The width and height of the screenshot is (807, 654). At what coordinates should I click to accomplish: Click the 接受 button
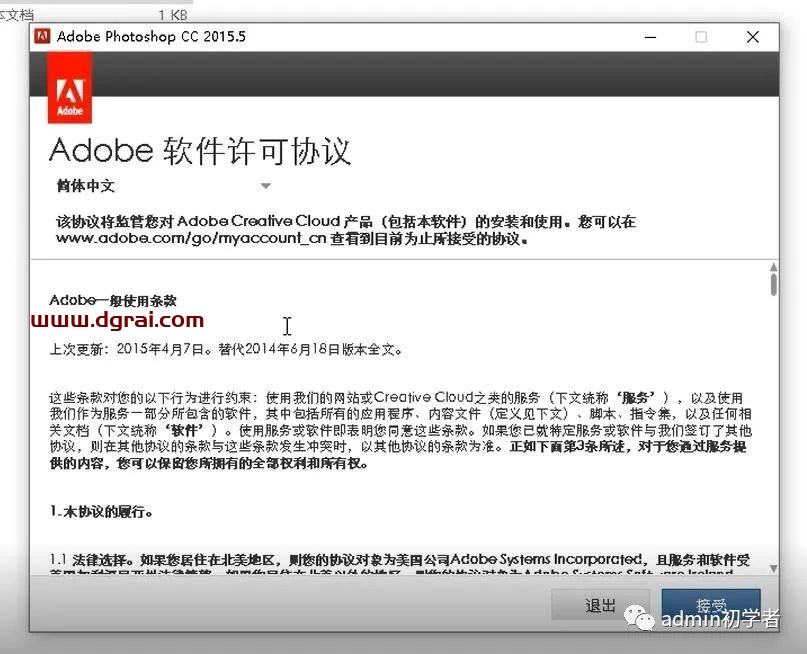click(711, 605)
